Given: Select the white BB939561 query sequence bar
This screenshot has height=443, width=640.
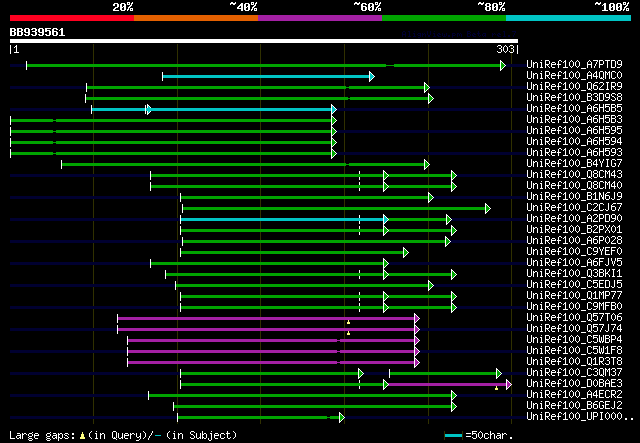Looking at the screenshot, I should (264, 41).
